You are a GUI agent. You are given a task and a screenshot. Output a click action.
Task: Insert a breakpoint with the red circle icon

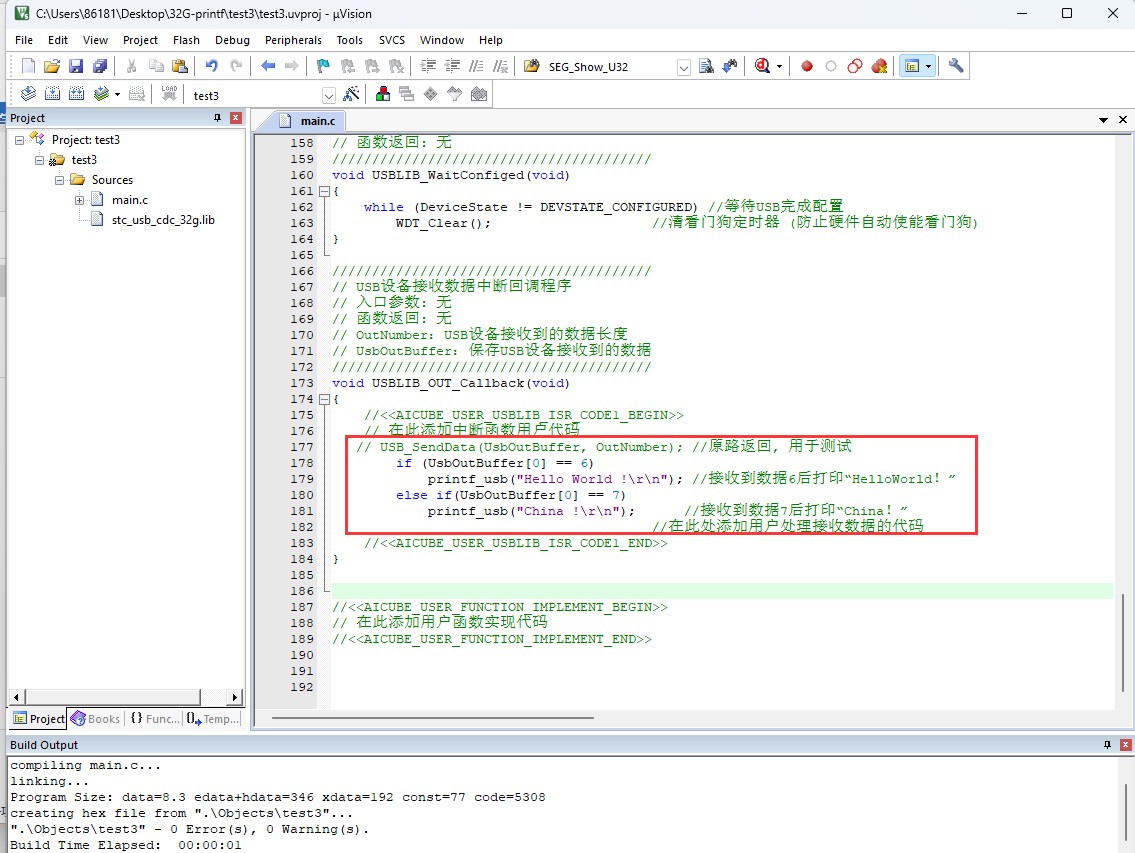point(806,67)
